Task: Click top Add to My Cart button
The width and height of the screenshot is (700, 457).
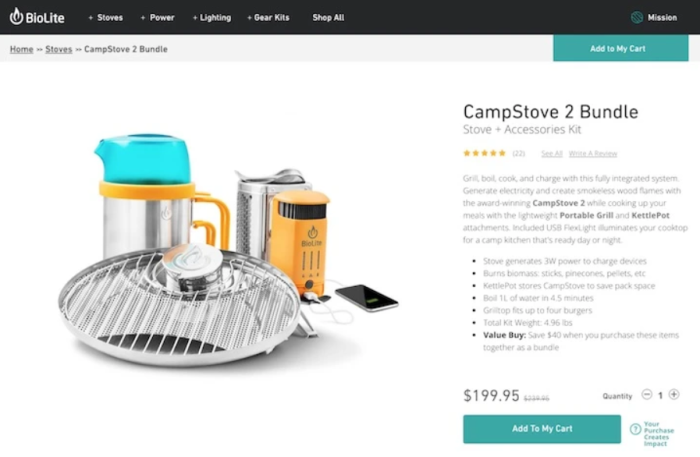Action: click(x=621, y=48)
